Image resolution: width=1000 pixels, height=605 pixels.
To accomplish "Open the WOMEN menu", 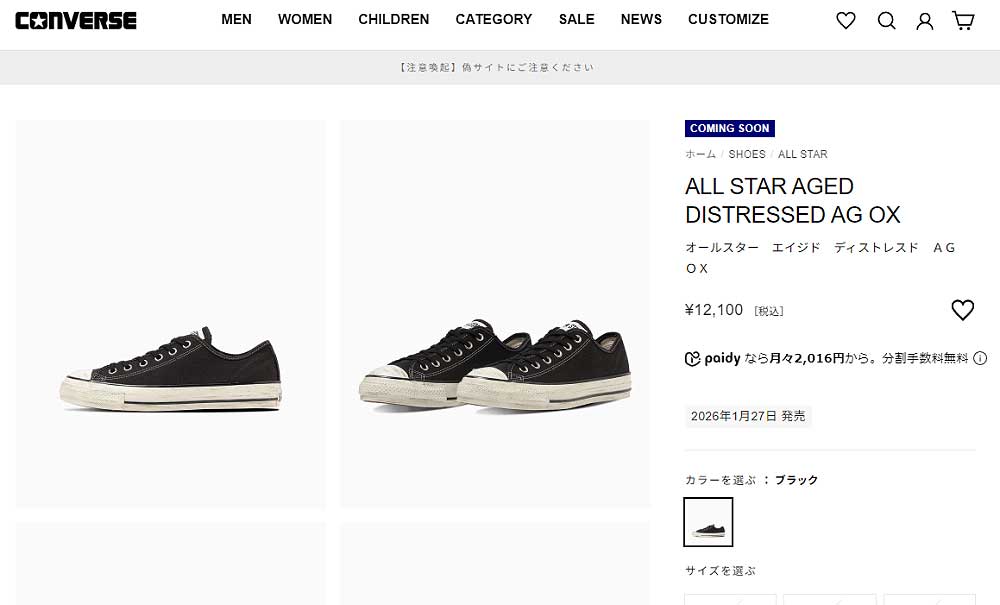I will 305,19.
